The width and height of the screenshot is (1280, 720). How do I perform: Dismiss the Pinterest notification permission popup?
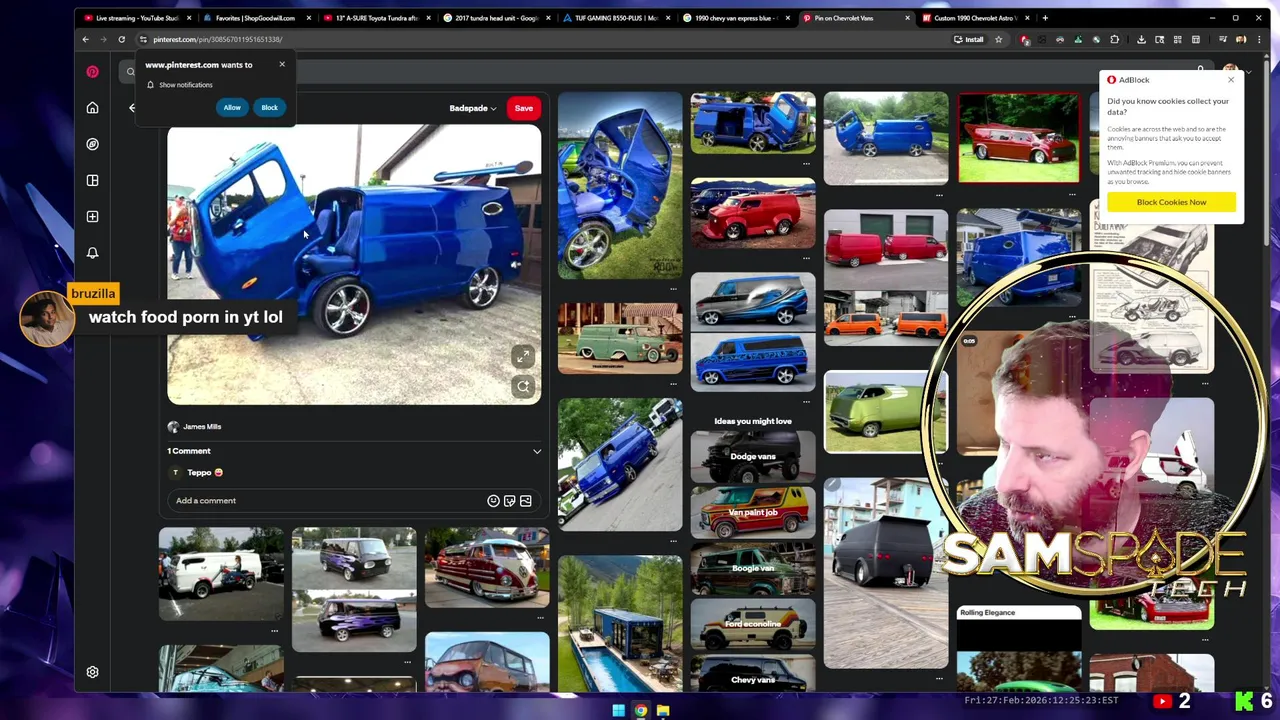[x=282, y=64]
